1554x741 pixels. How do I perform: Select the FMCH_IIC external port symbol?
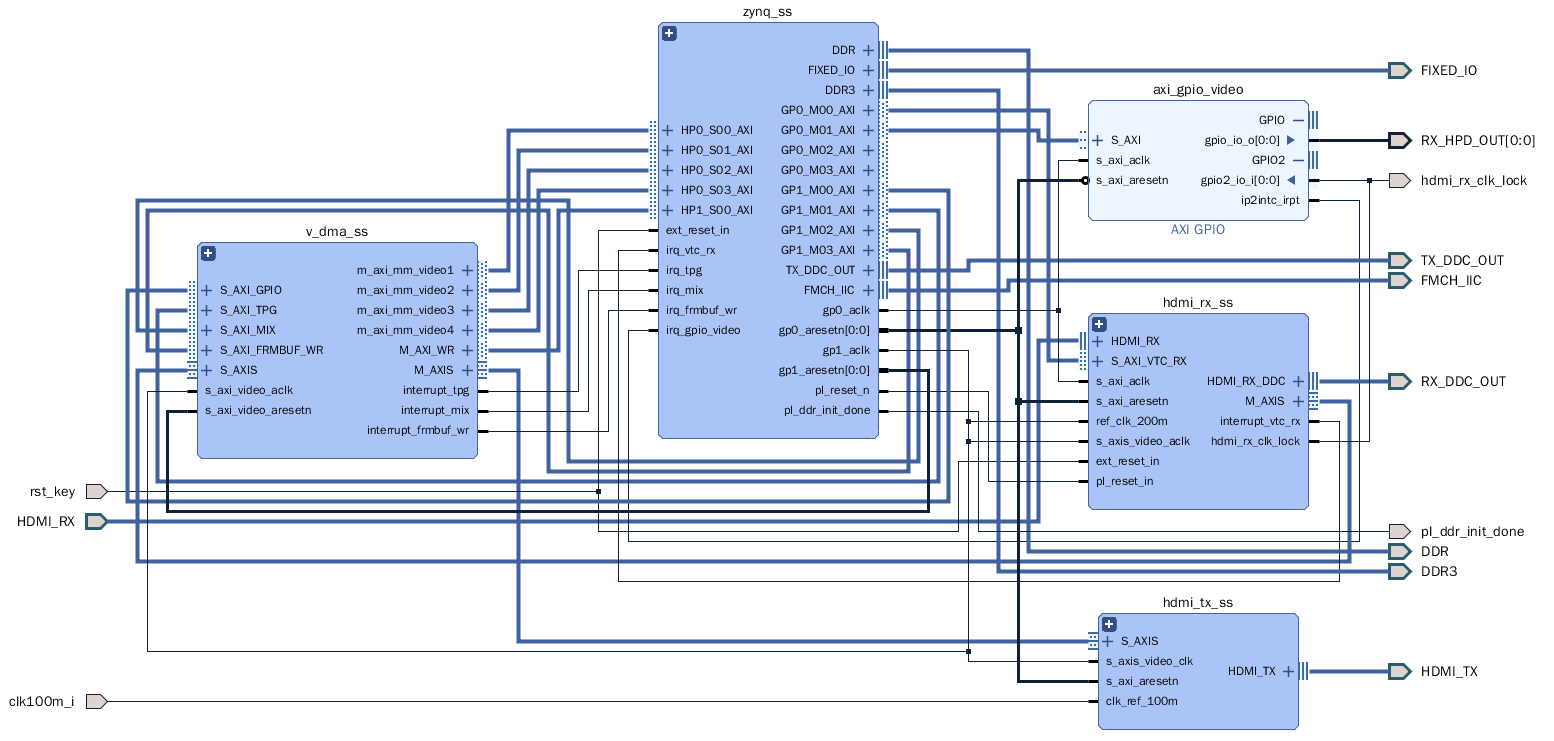click(1399, 280)
